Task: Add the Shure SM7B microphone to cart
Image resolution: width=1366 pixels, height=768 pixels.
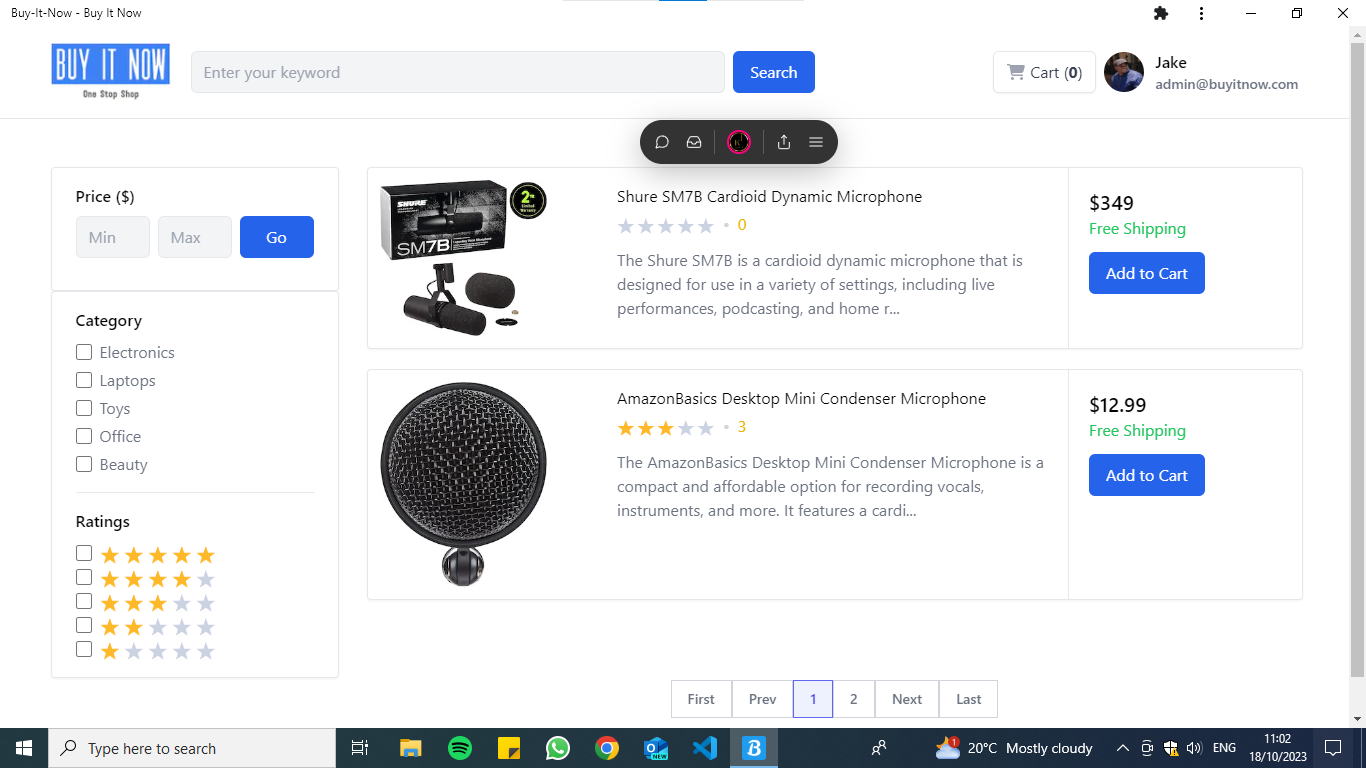Action: pos(1146,273)
